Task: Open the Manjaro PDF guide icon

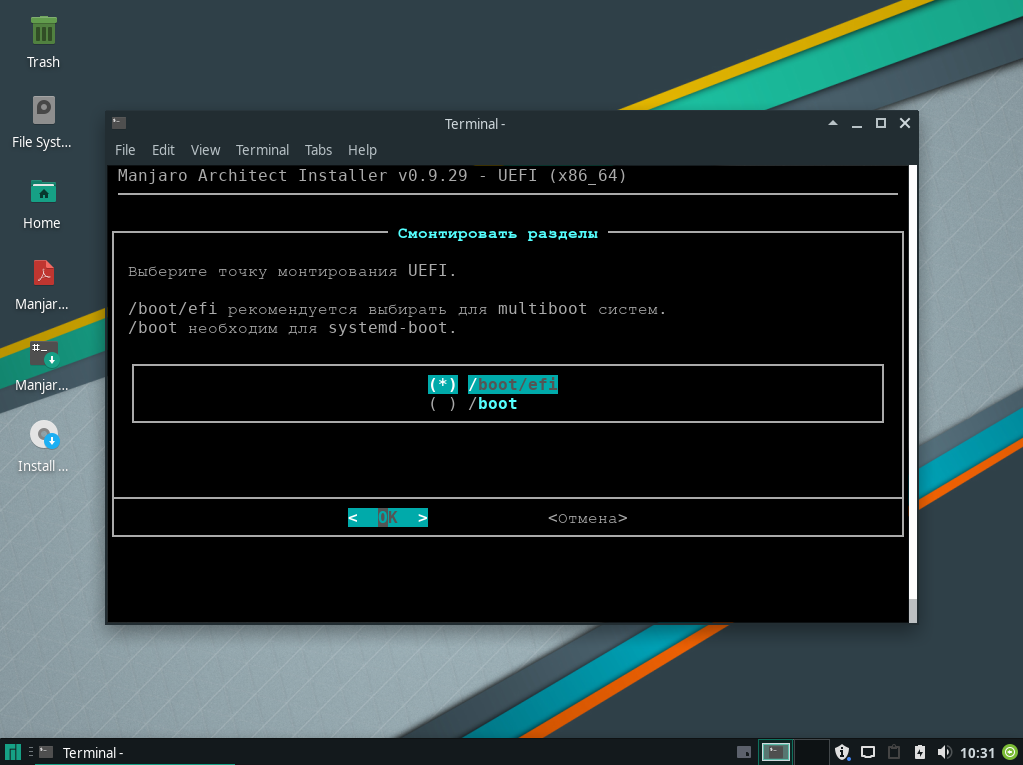Action: 43,272
